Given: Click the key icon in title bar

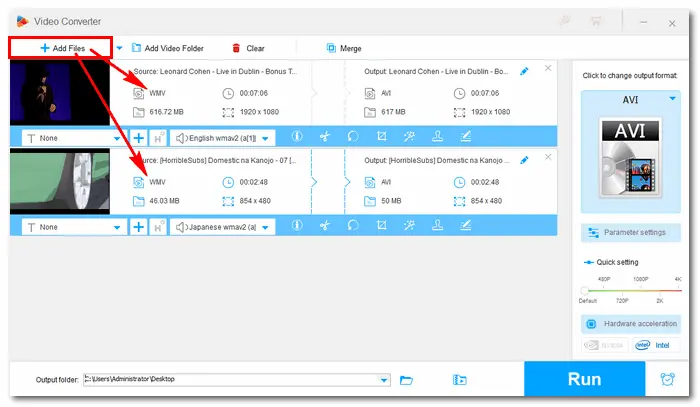Looking at the screenshot, I should pos(565,21).
